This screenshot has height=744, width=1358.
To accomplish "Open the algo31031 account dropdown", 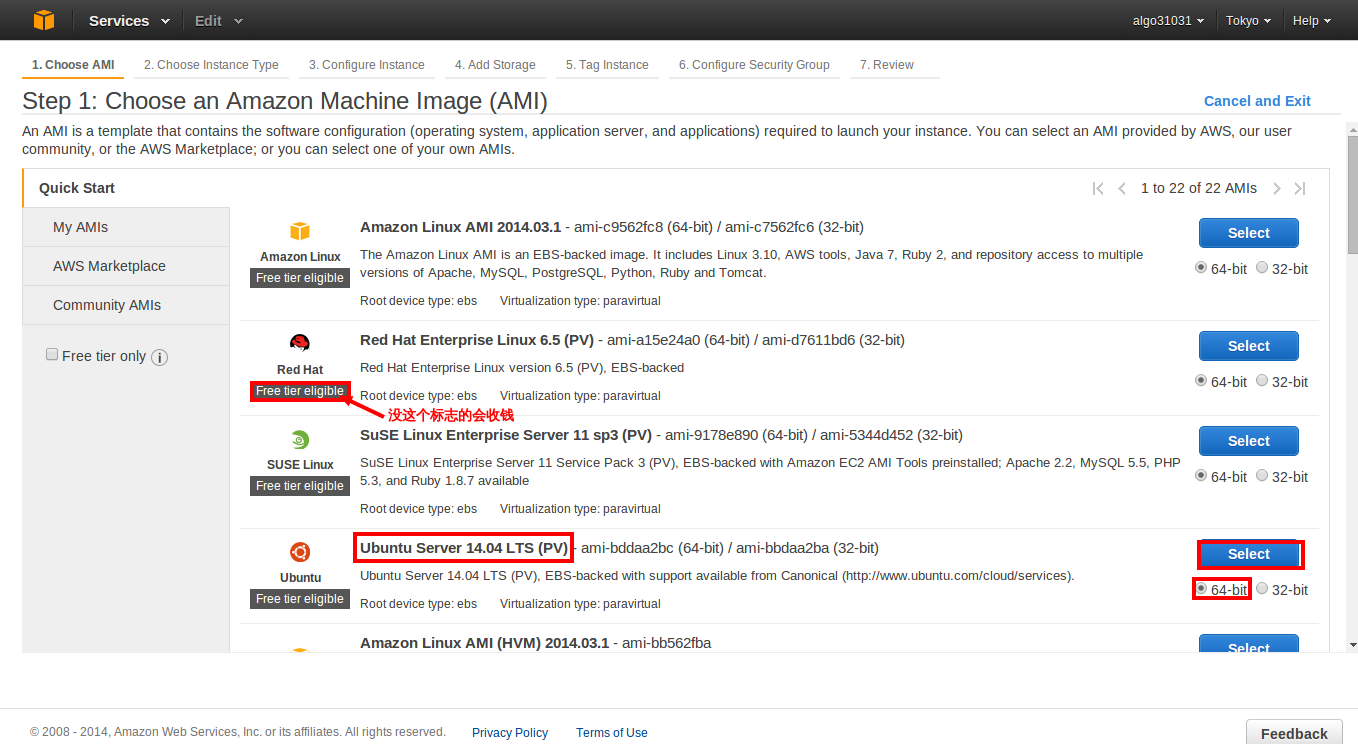I will (1168, 20).
